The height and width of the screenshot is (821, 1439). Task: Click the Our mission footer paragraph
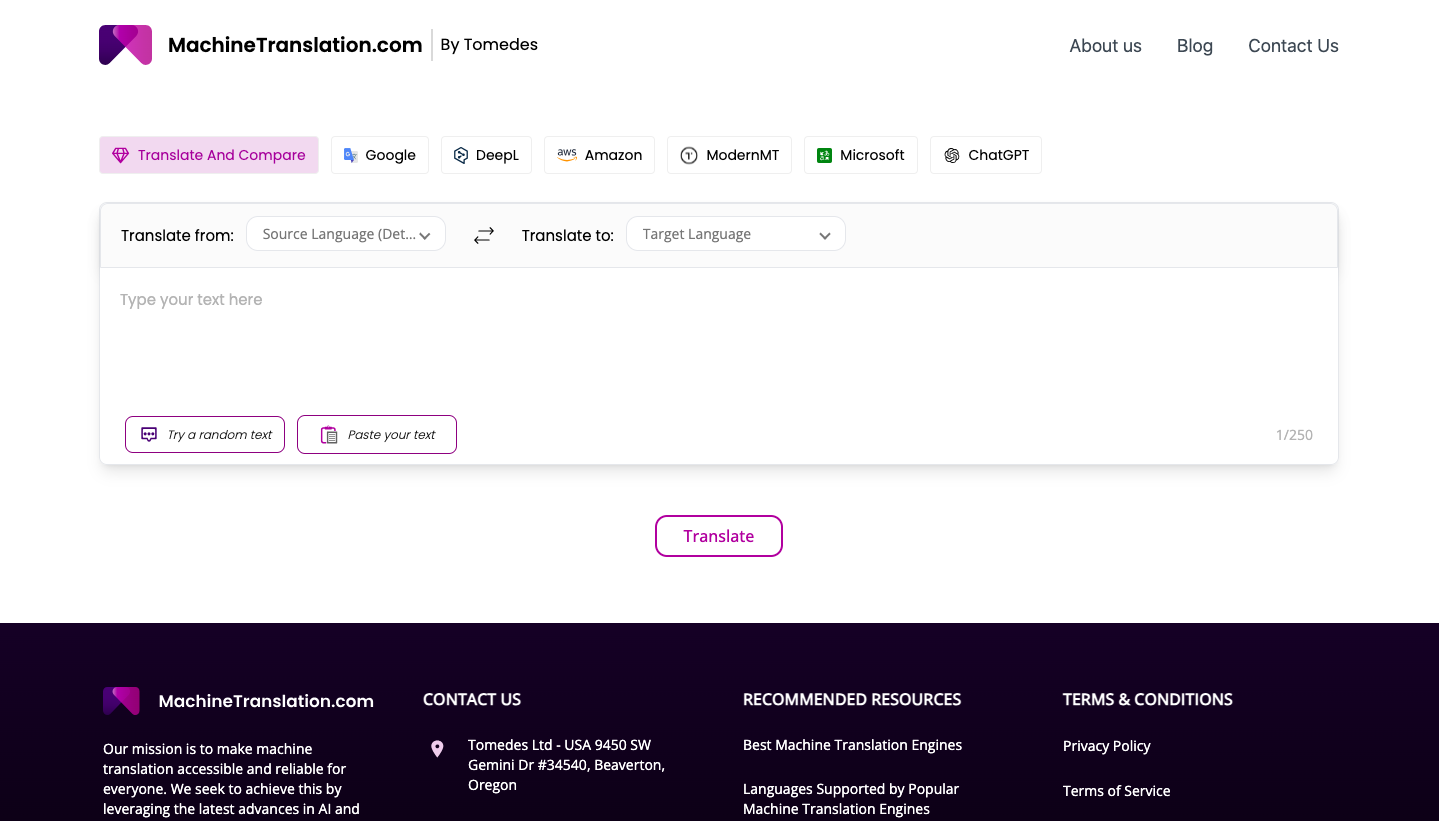pyautogui.click(x=231, y=779)
